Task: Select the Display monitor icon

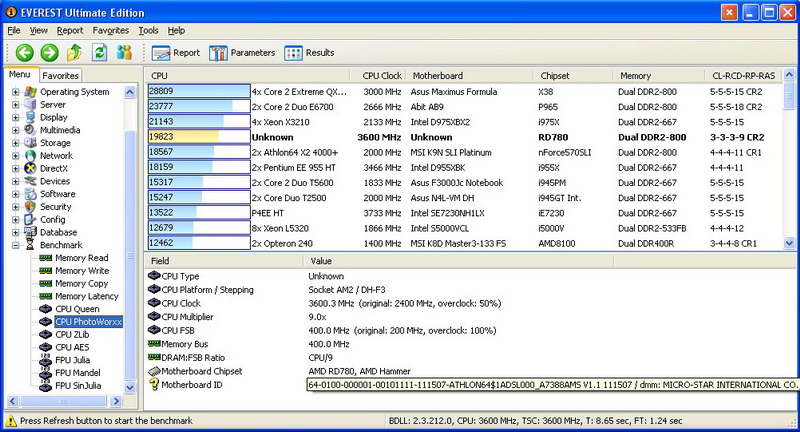Action: [30, 117]
